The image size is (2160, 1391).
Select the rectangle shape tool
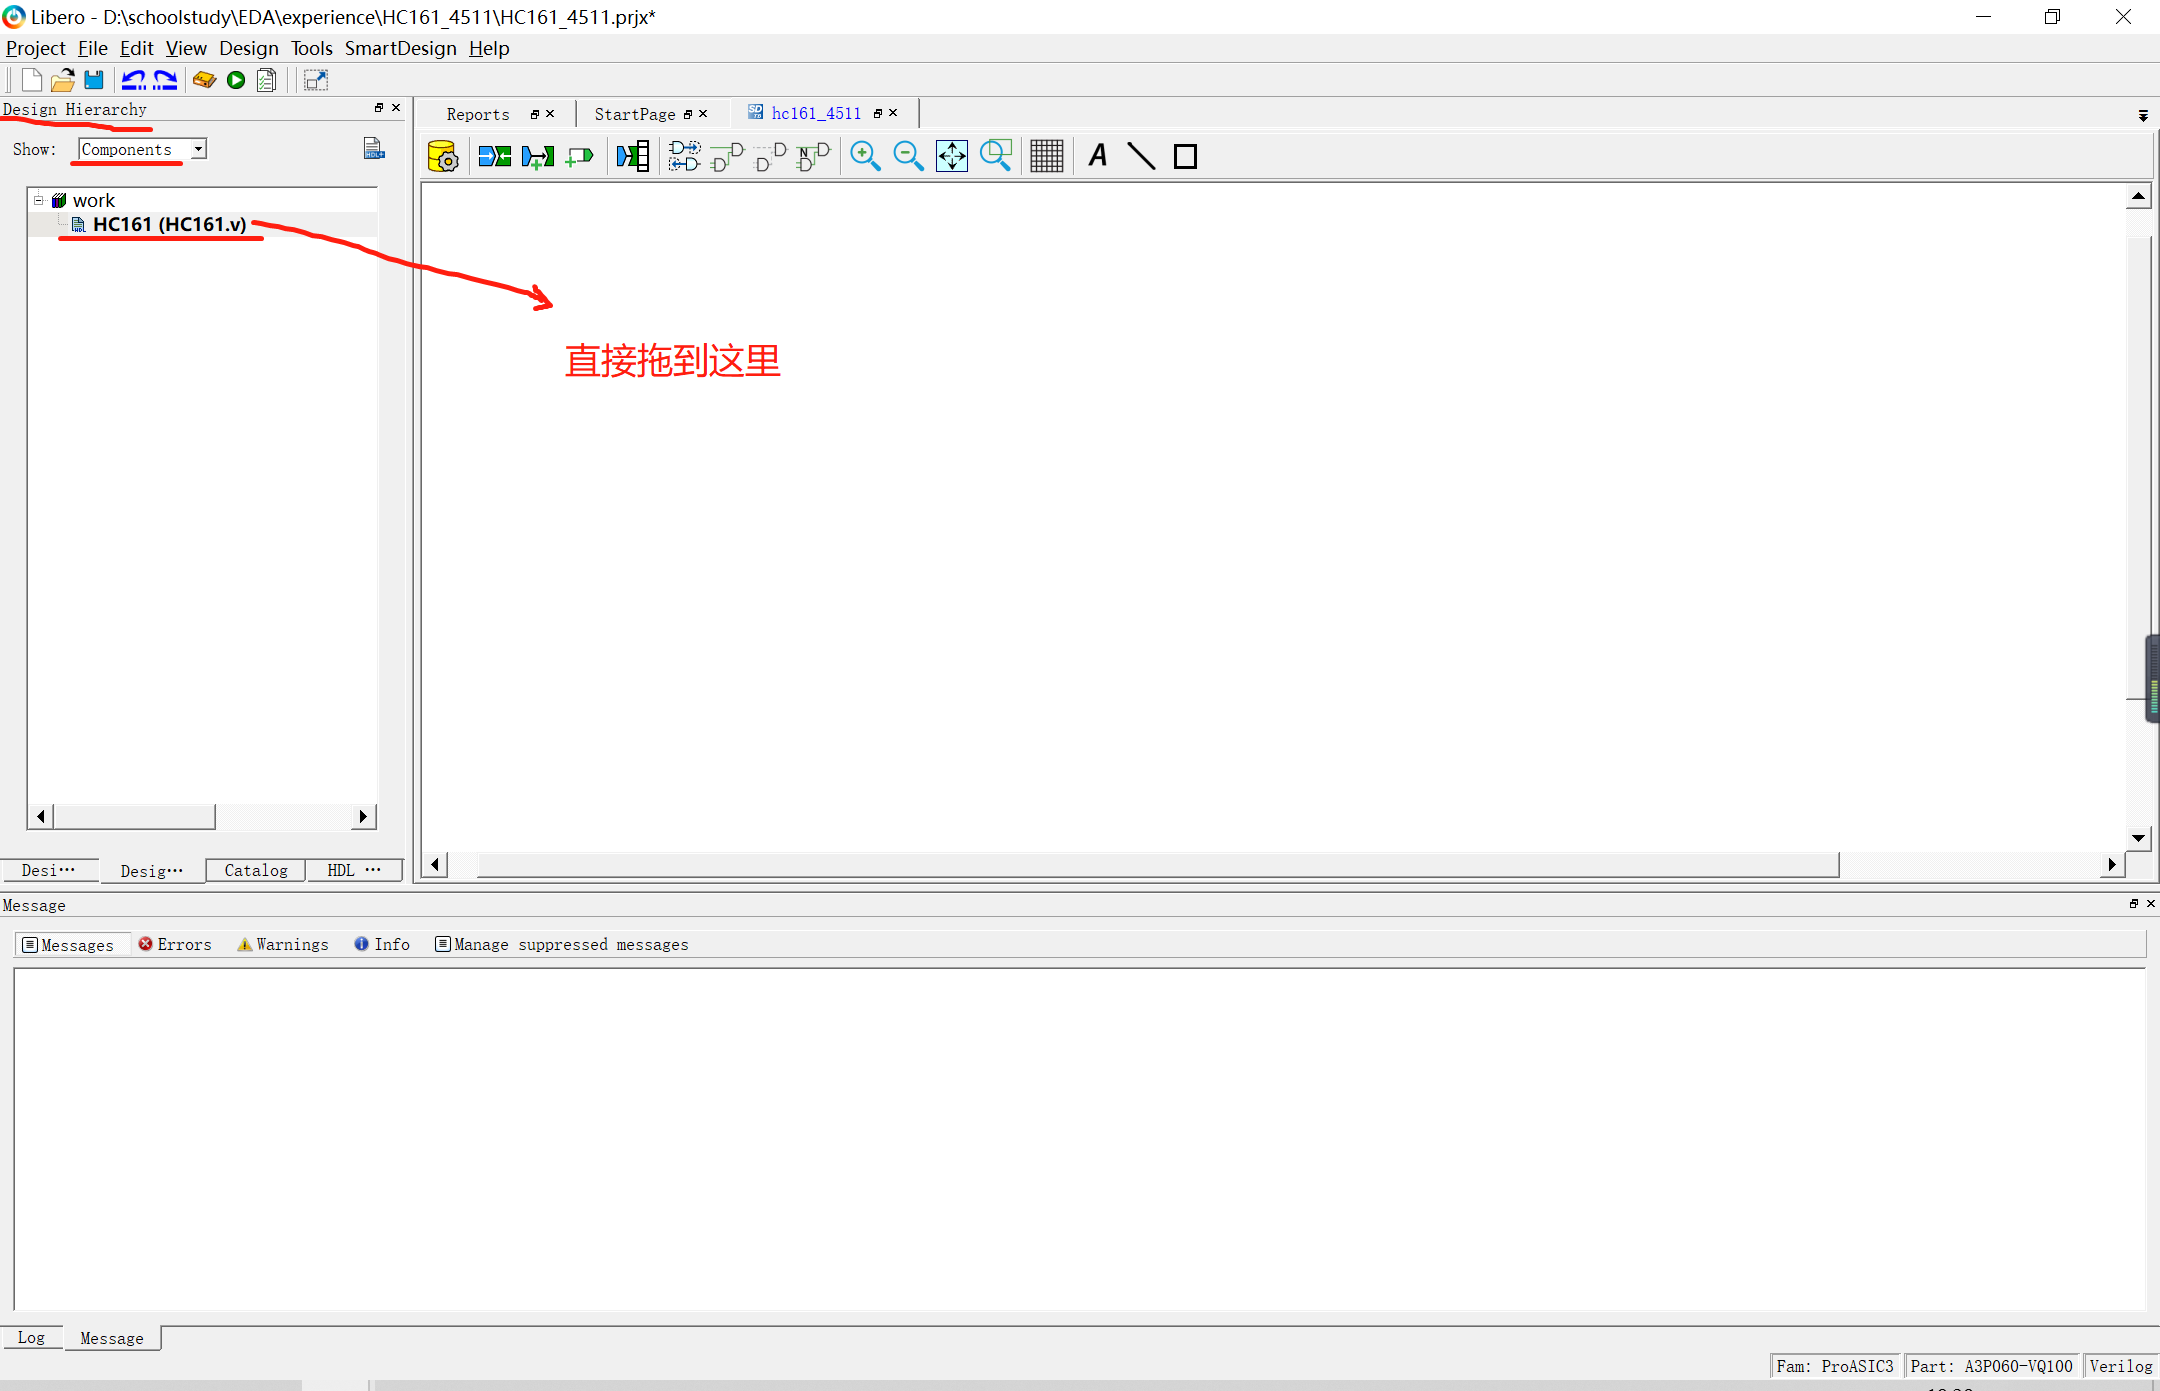(1185, 156)
